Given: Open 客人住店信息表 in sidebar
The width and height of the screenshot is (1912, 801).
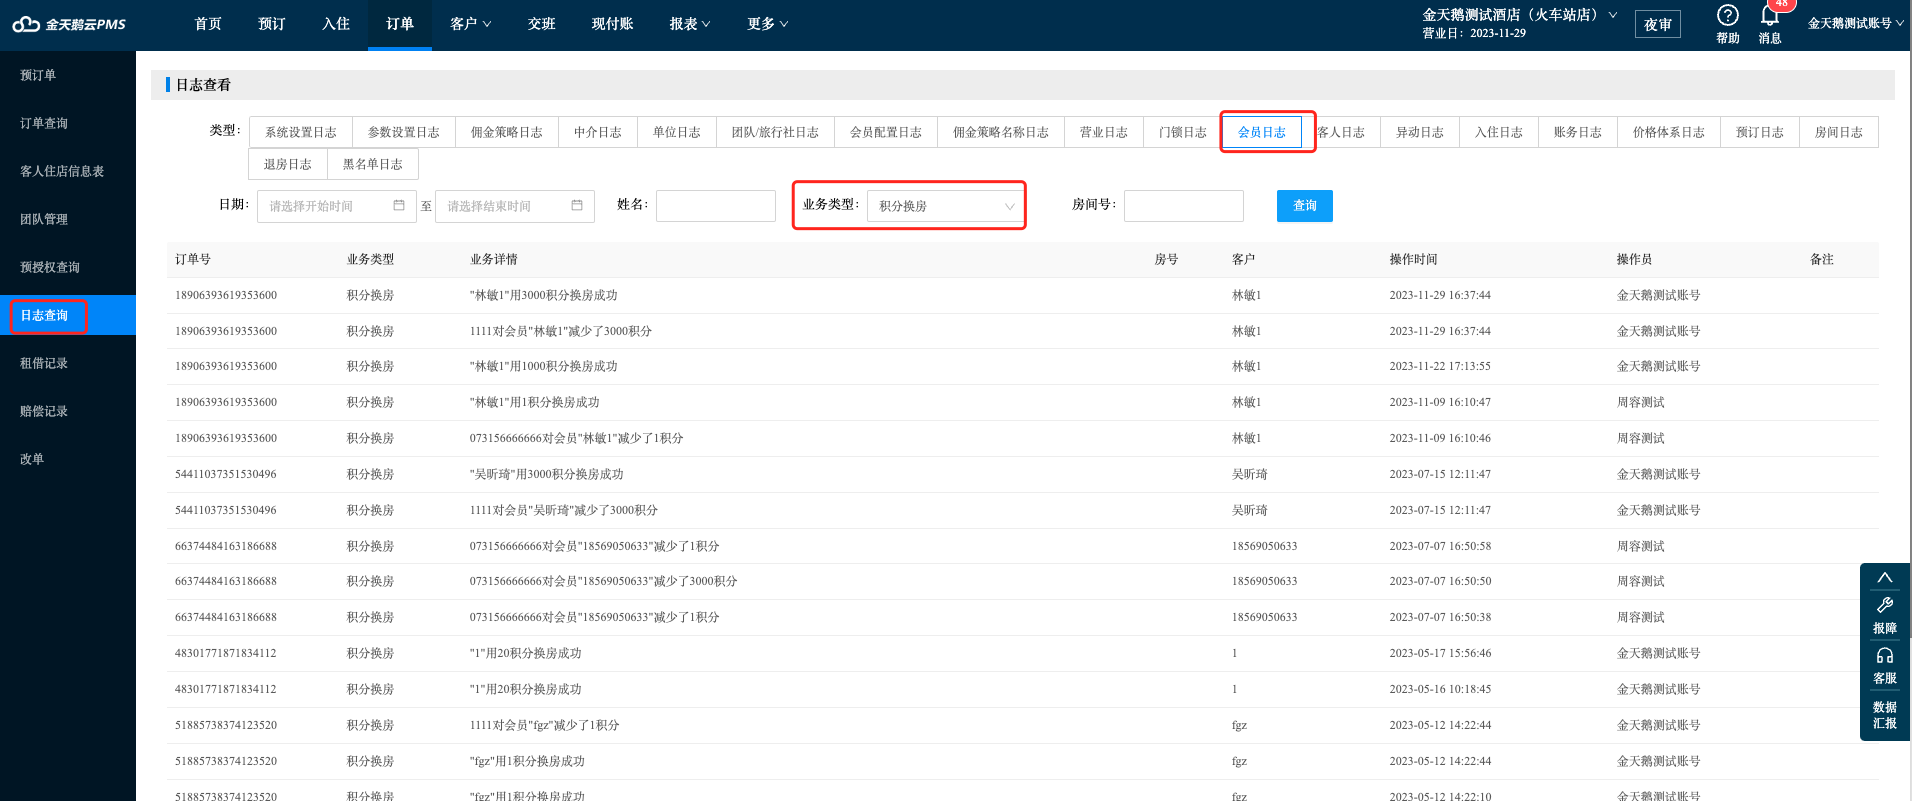Looking at the screenshot, I should tap(62, 171).
